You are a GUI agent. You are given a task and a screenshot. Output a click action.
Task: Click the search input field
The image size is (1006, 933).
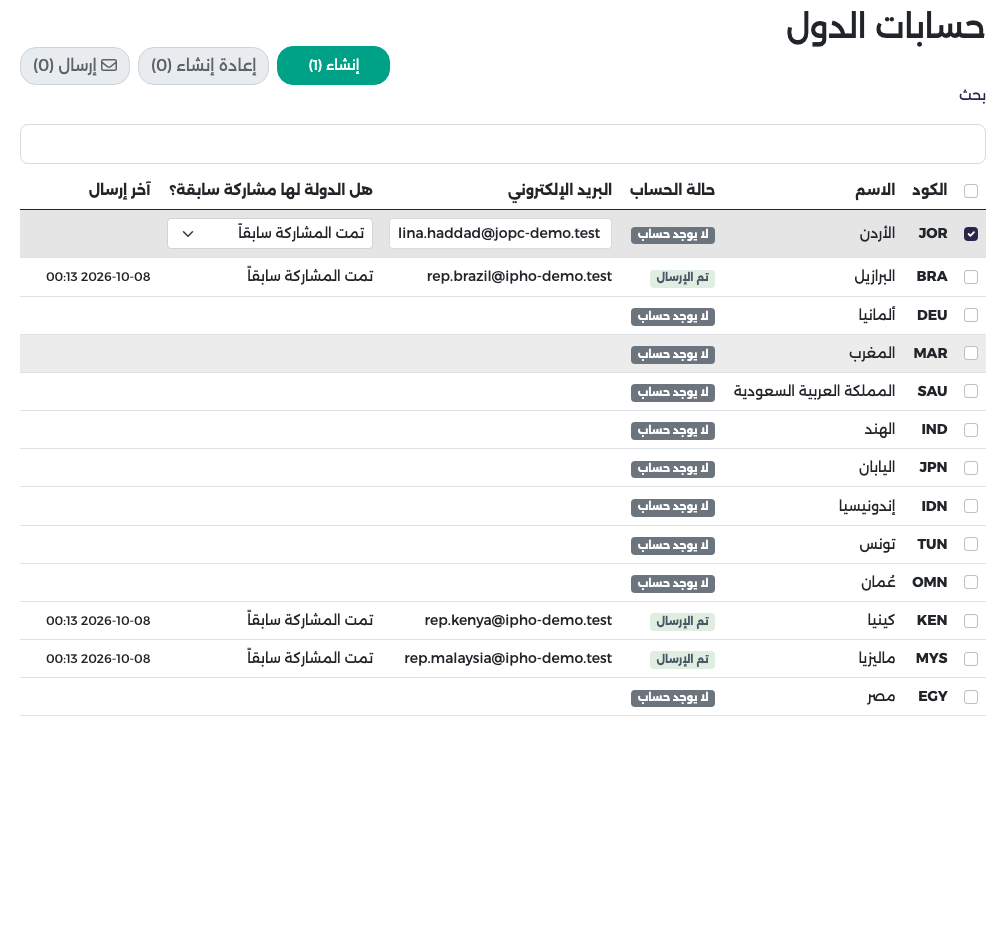503,144
